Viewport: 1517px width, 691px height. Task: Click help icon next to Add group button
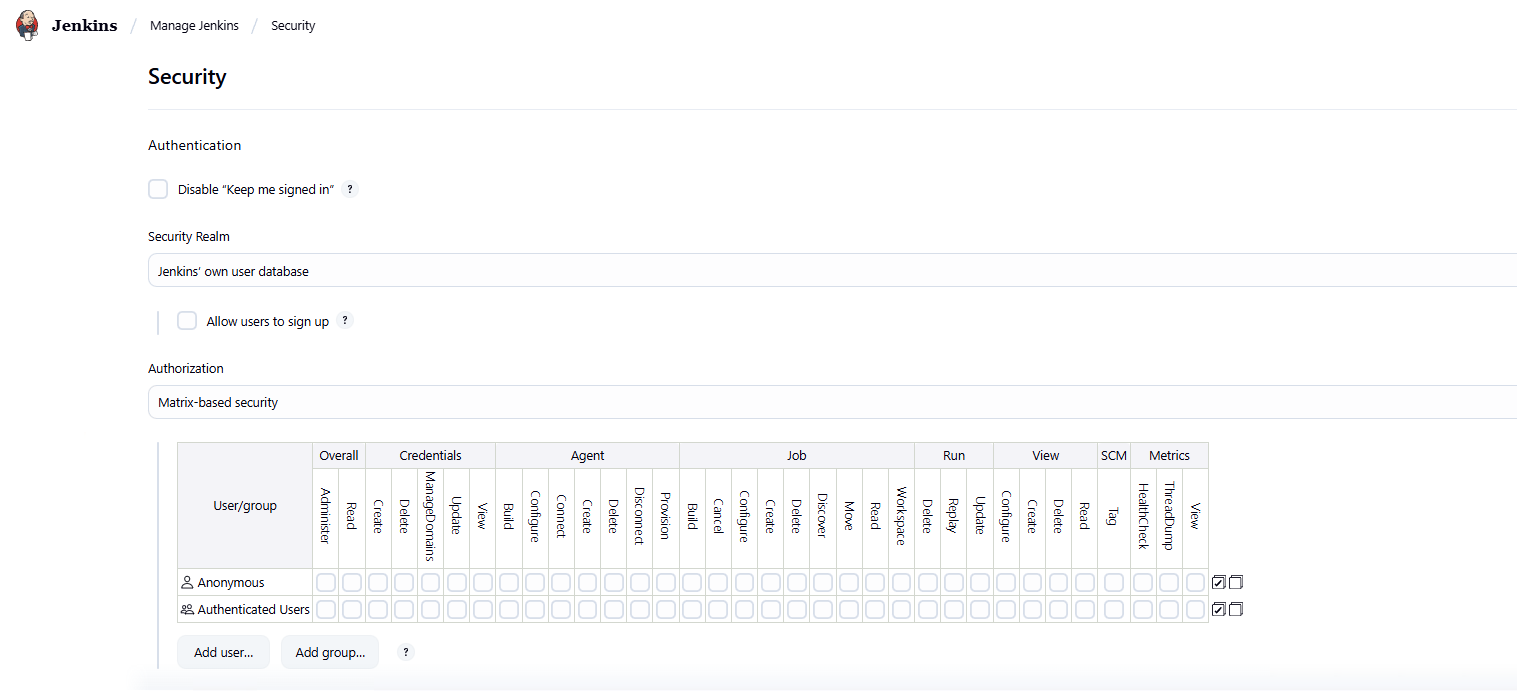(406, 652)
